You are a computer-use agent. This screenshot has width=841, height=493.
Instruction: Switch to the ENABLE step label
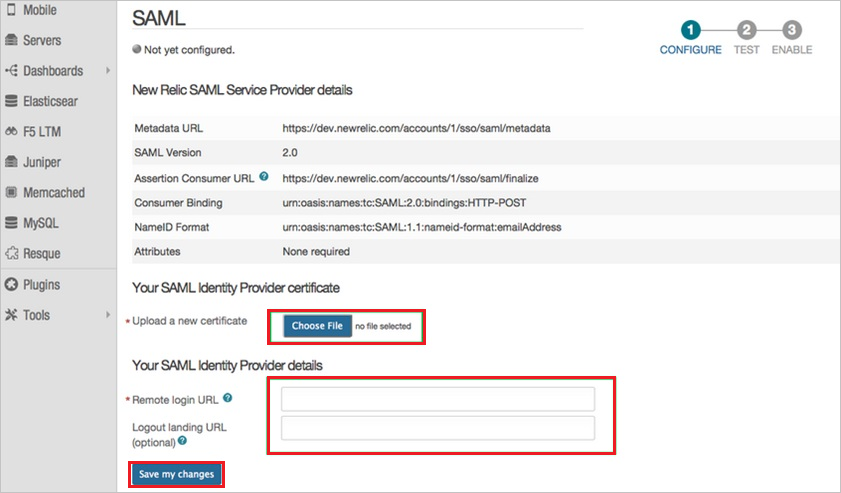pyautogui.click(x=792, y=49)
